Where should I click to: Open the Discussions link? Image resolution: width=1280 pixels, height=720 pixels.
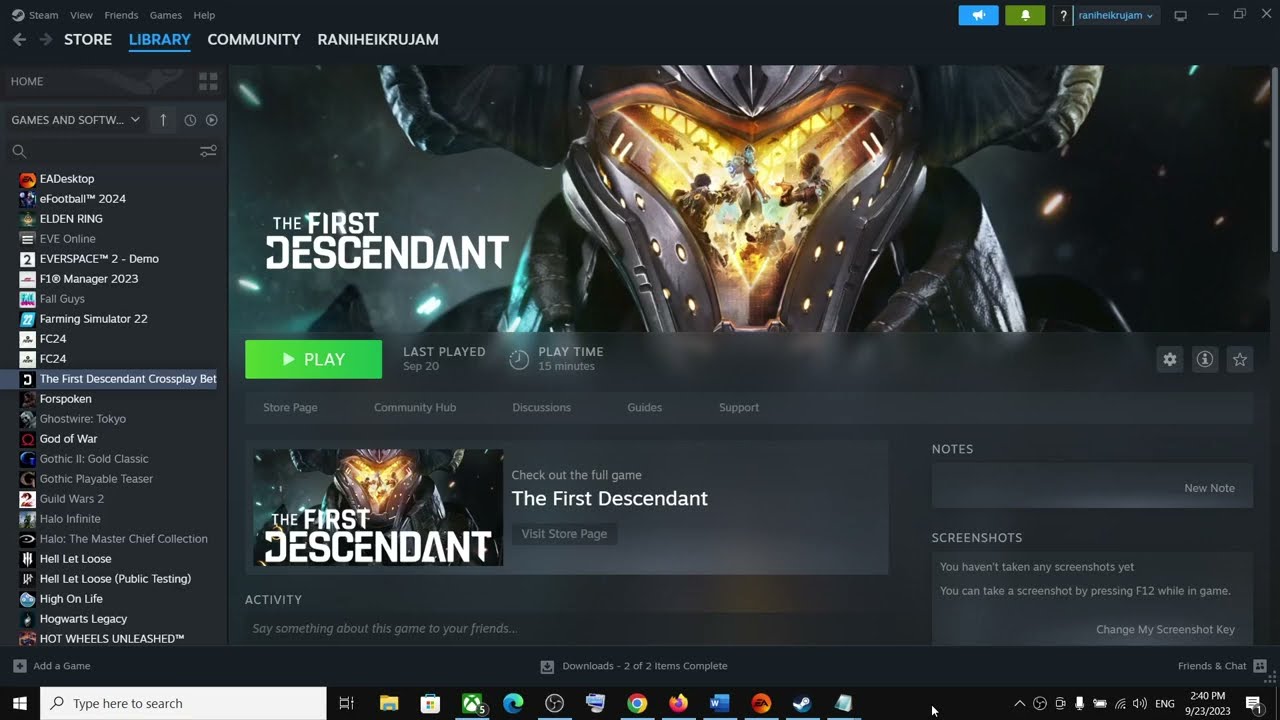click(x=541, y=407)
